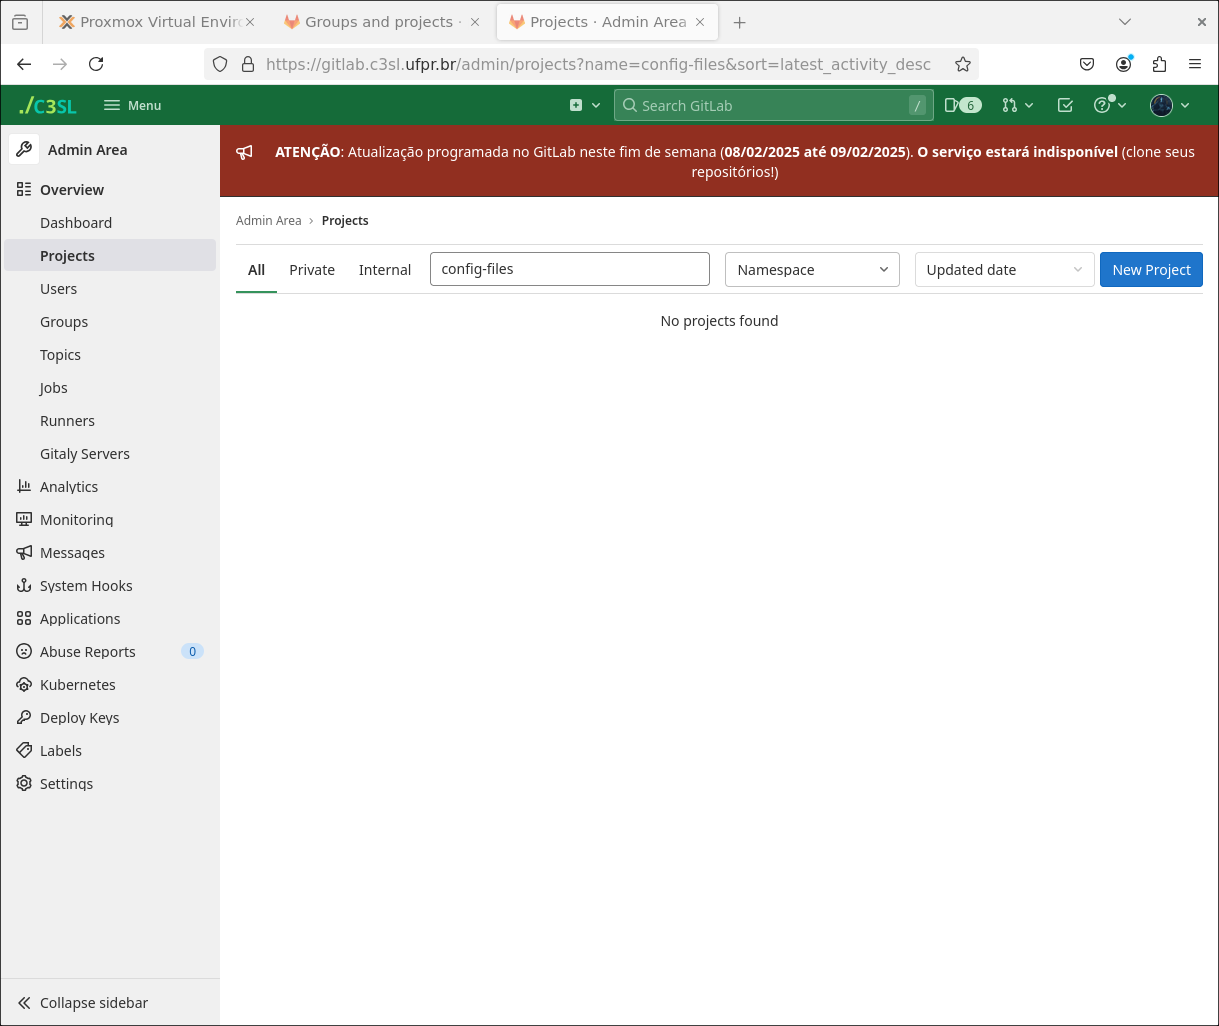Click the New Project button
This screenshot has height=1026, width=1219.
[1151, 270]
